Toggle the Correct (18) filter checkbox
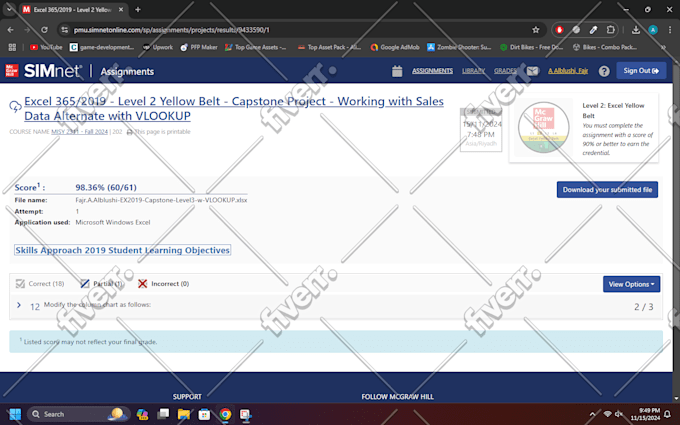 click(20, 284)
